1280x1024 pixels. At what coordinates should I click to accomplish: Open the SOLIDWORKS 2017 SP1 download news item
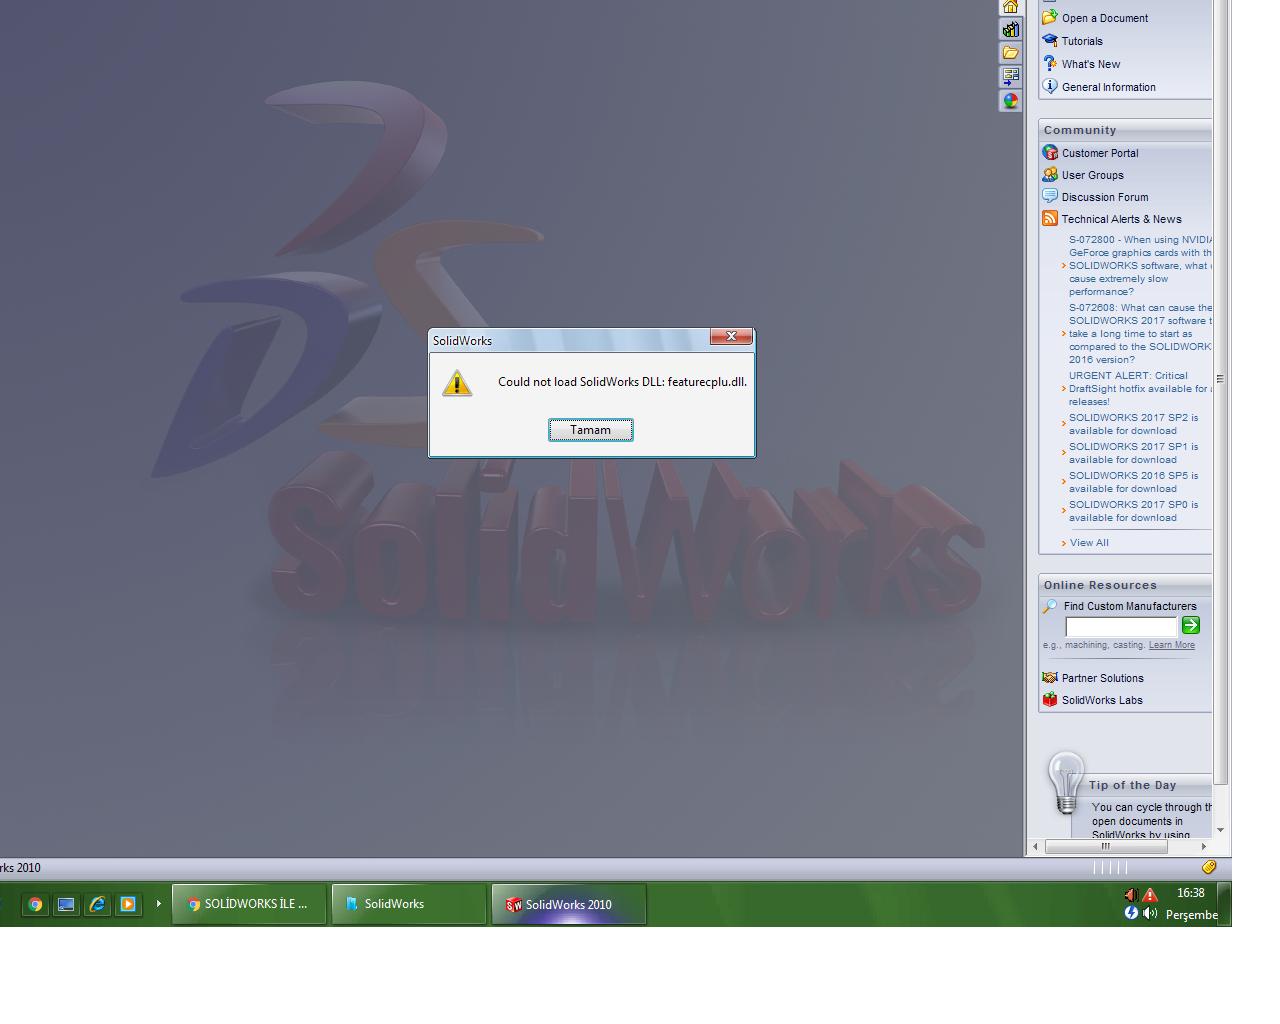(x=1133, y=453)
